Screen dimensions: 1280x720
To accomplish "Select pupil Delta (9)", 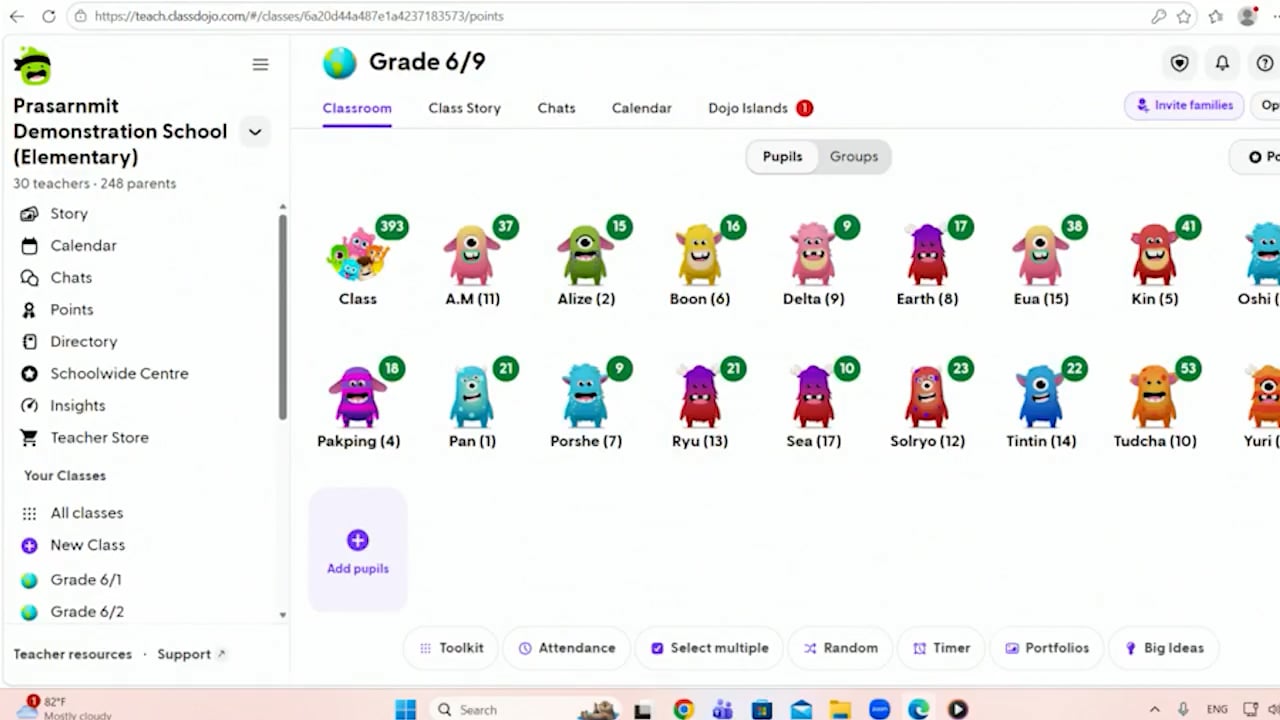I will tap(814, 262).
